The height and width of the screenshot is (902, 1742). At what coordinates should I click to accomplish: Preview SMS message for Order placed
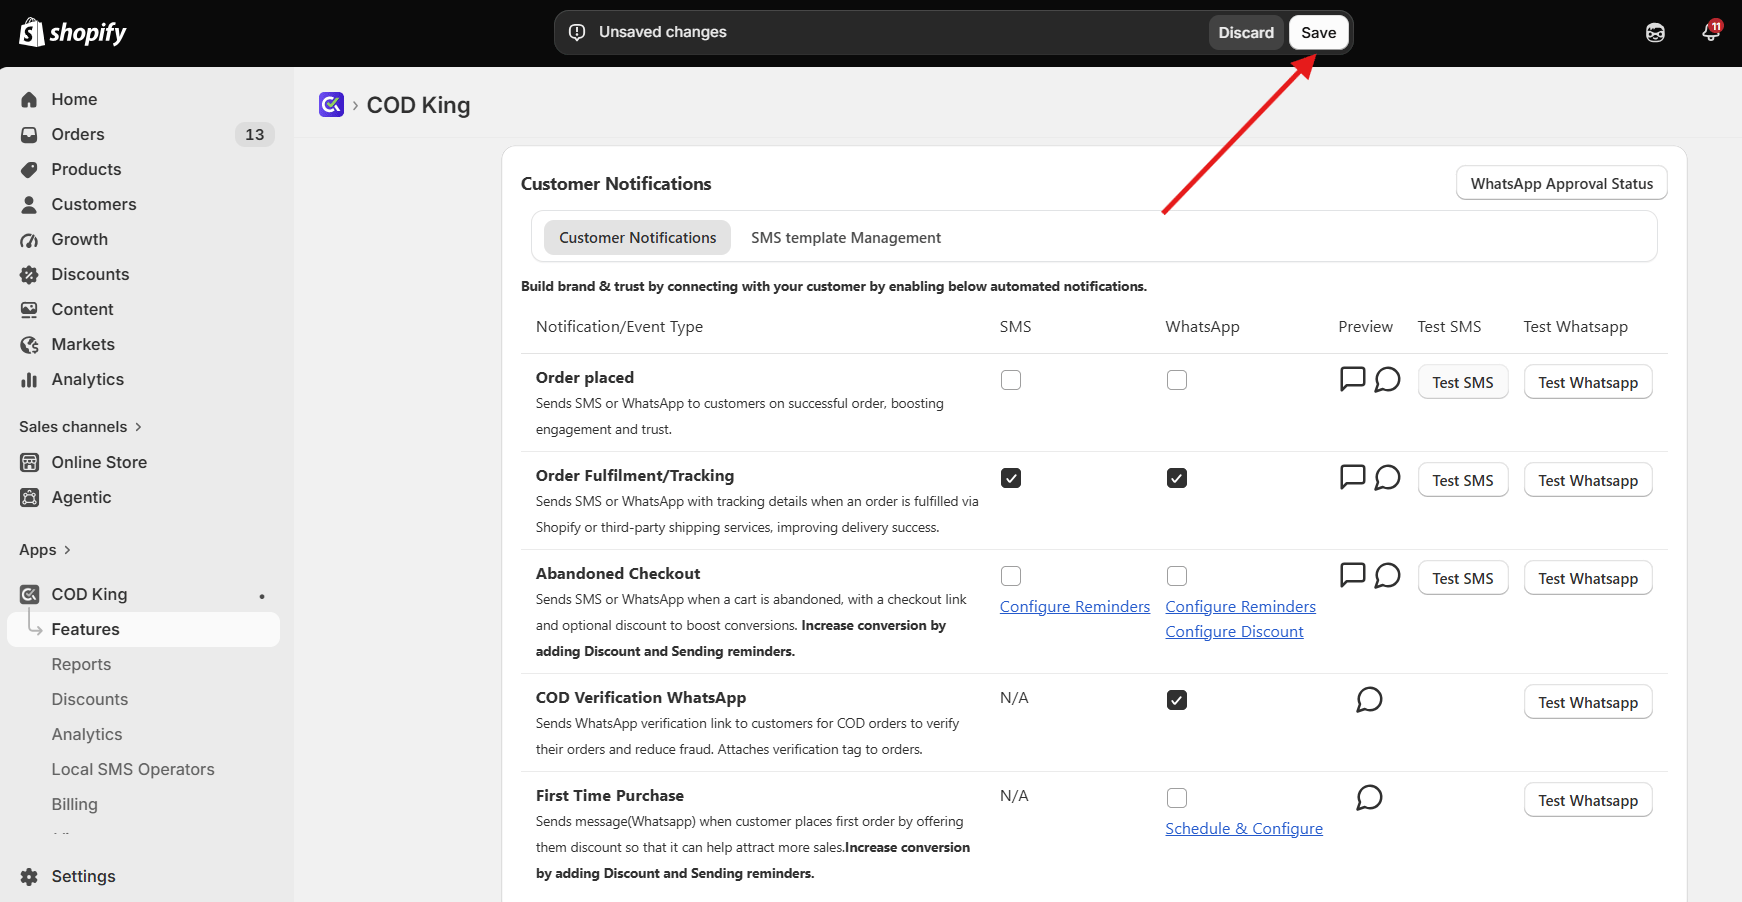click(1352, 379)
